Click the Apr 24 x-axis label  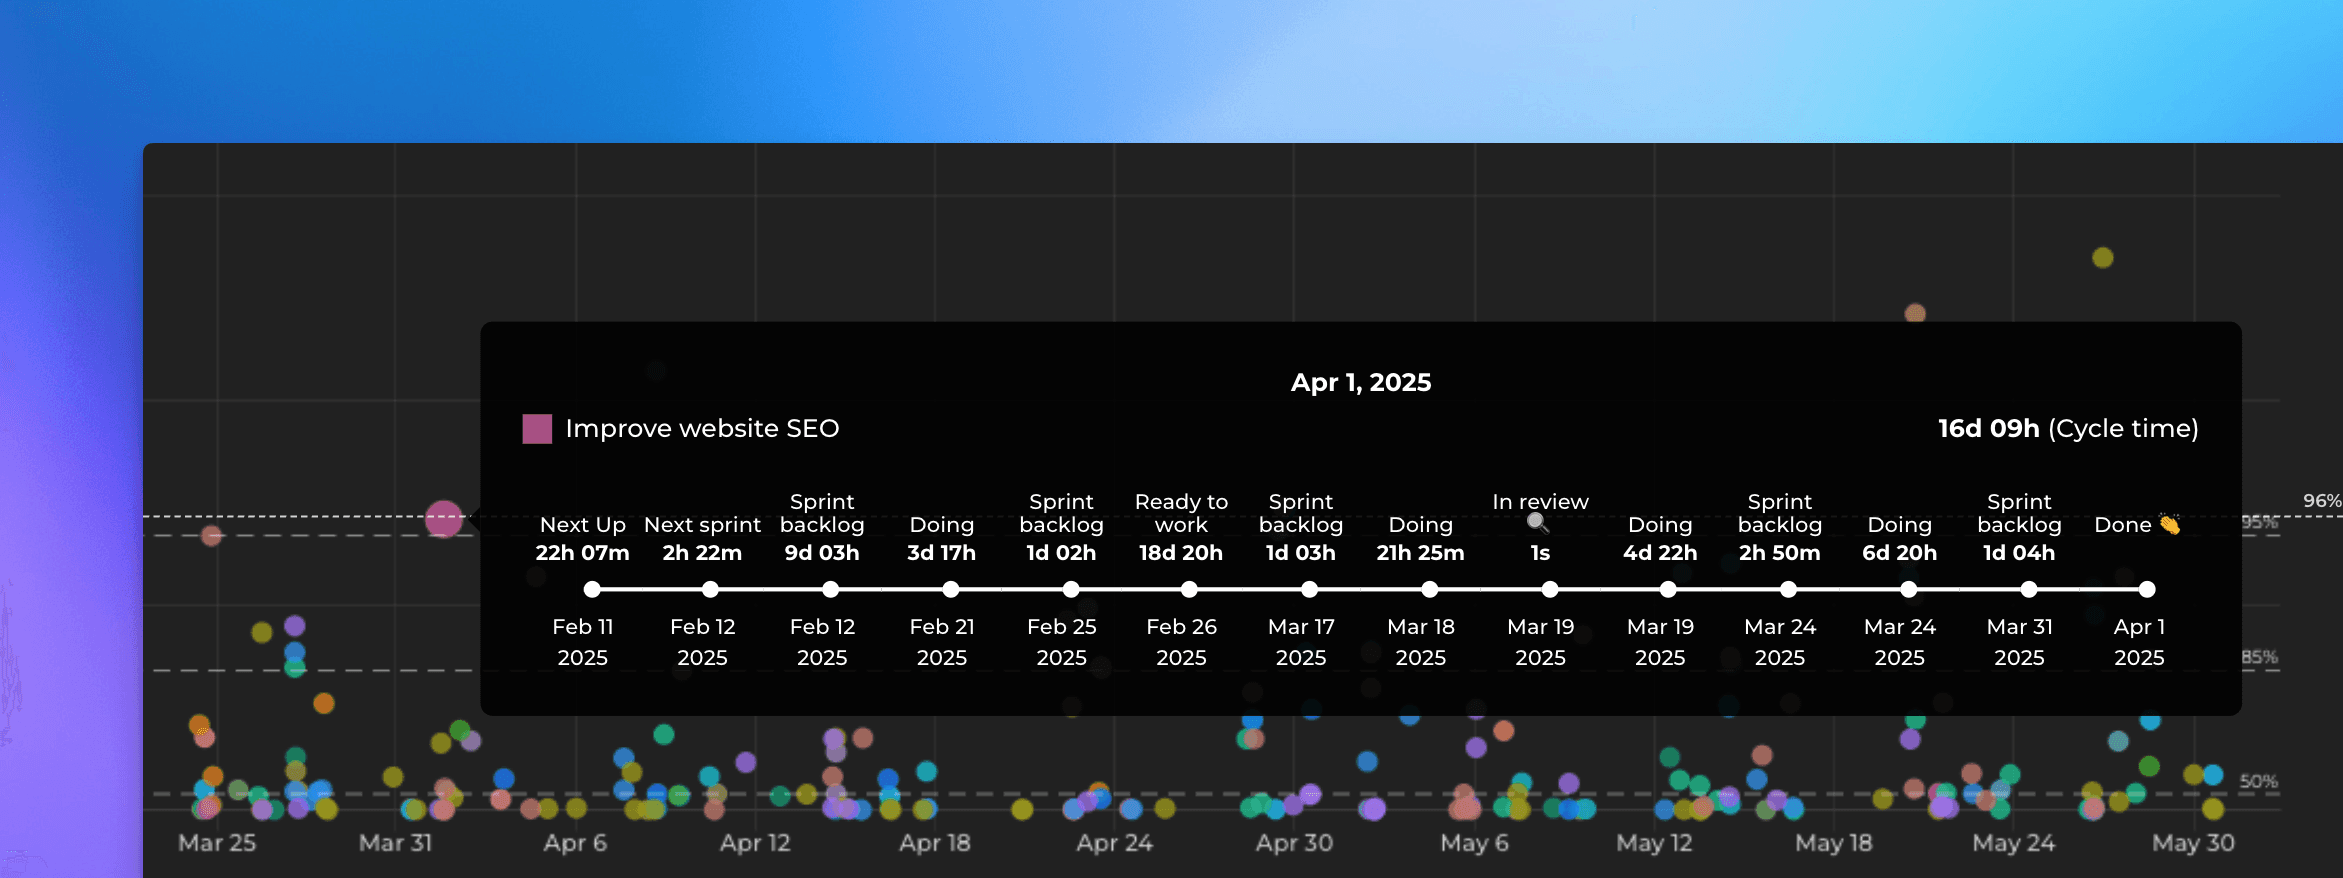click(x=1115, y=843)
